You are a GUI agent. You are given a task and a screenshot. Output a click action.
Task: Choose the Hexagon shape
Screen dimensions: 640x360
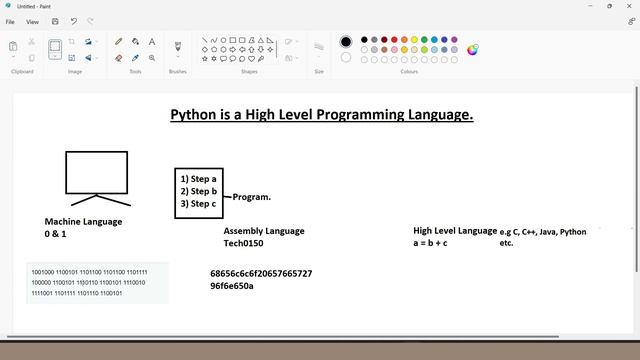[223, 49]
